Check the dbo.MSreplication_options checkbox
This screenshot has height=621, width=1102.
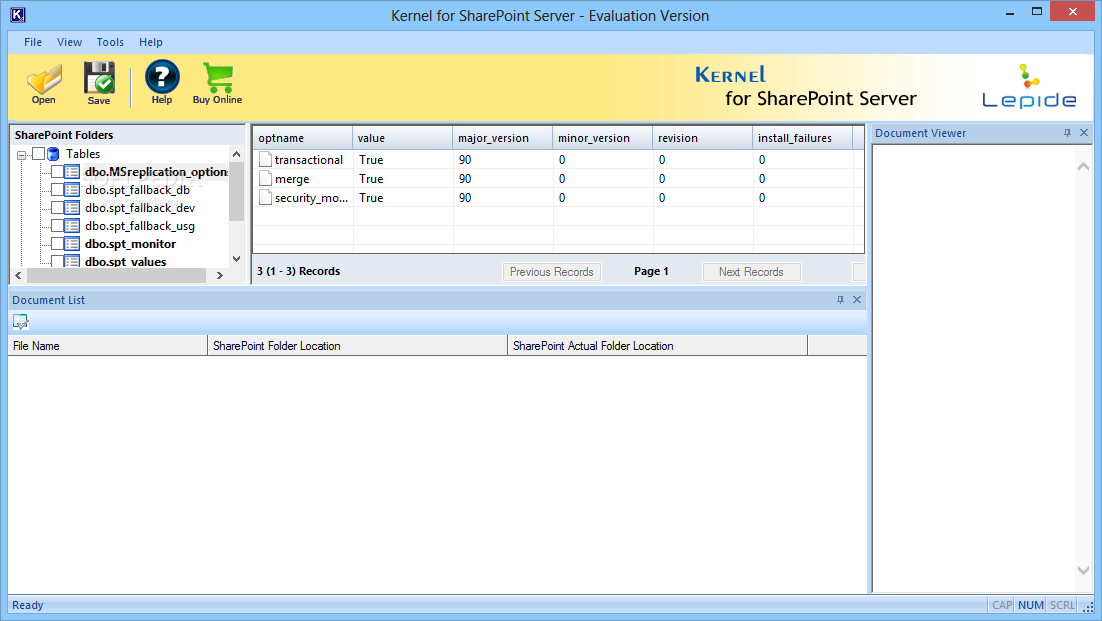57,171
